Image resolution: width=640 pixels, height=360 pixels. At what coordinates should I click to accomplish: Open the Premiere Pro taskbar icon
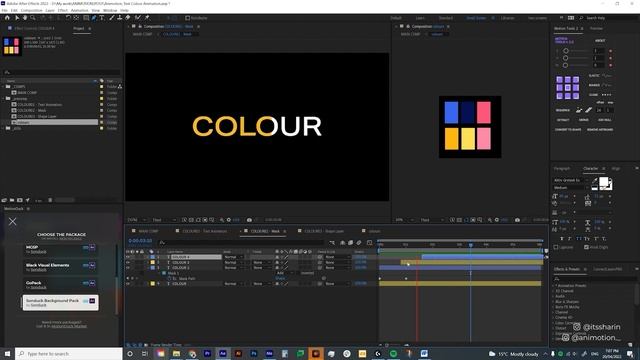tap(207, 353)
